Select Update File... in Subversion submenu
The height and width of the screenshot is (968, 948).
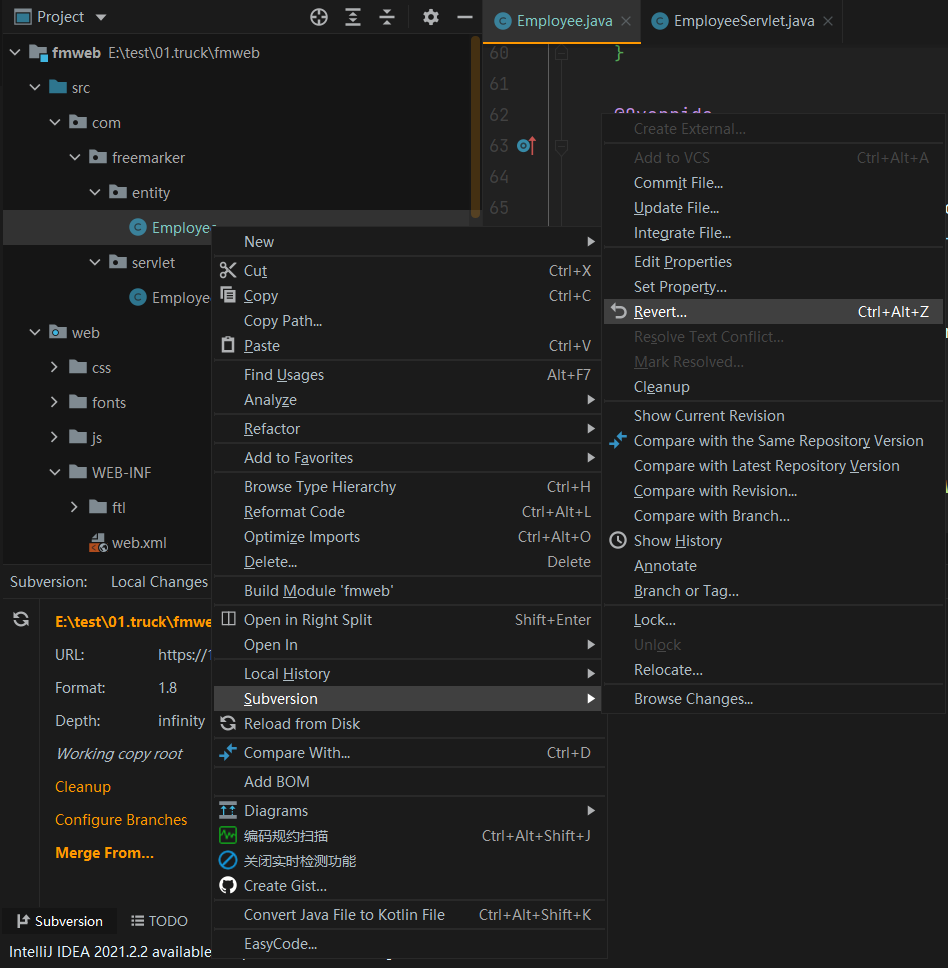[x=773, y=208]
